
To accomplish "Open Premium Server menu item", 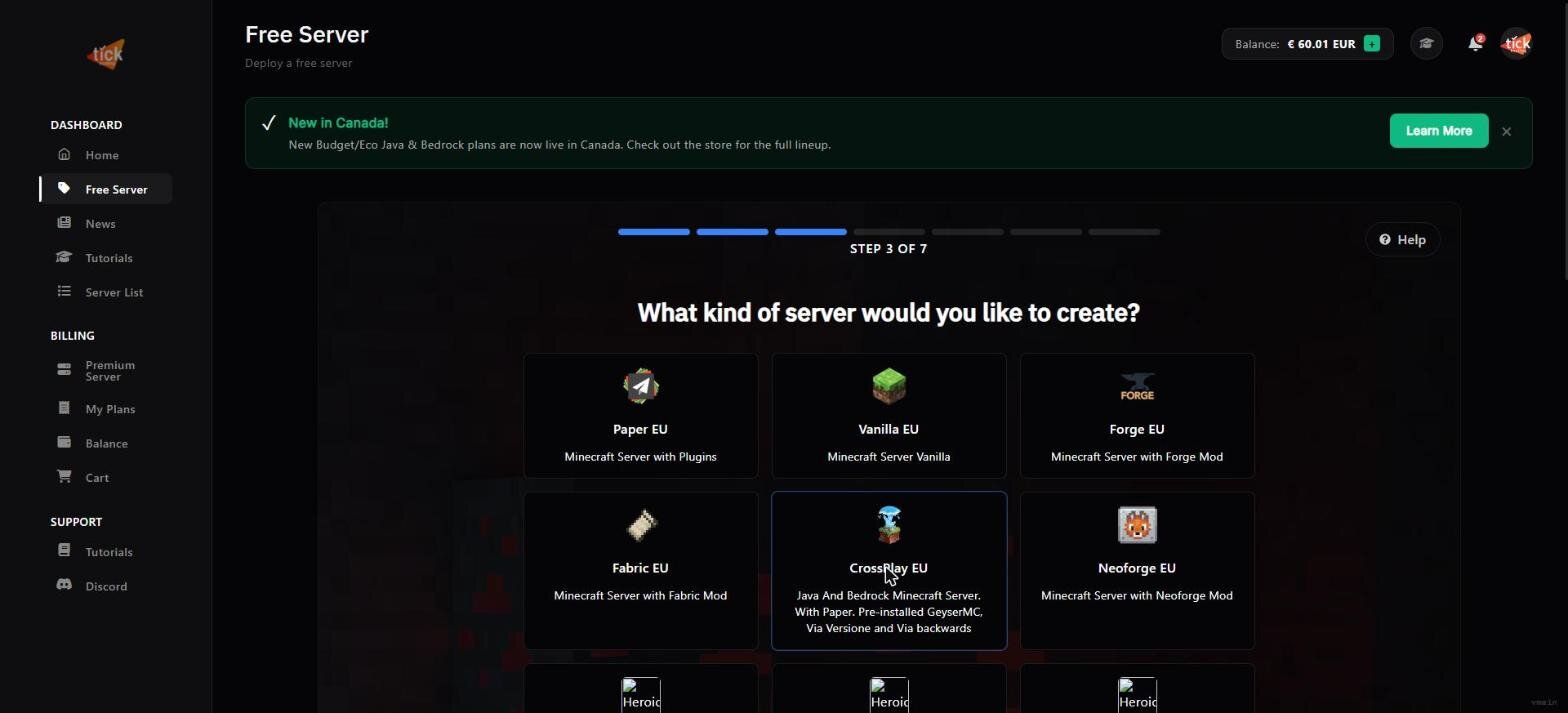I will click(105, 371).
